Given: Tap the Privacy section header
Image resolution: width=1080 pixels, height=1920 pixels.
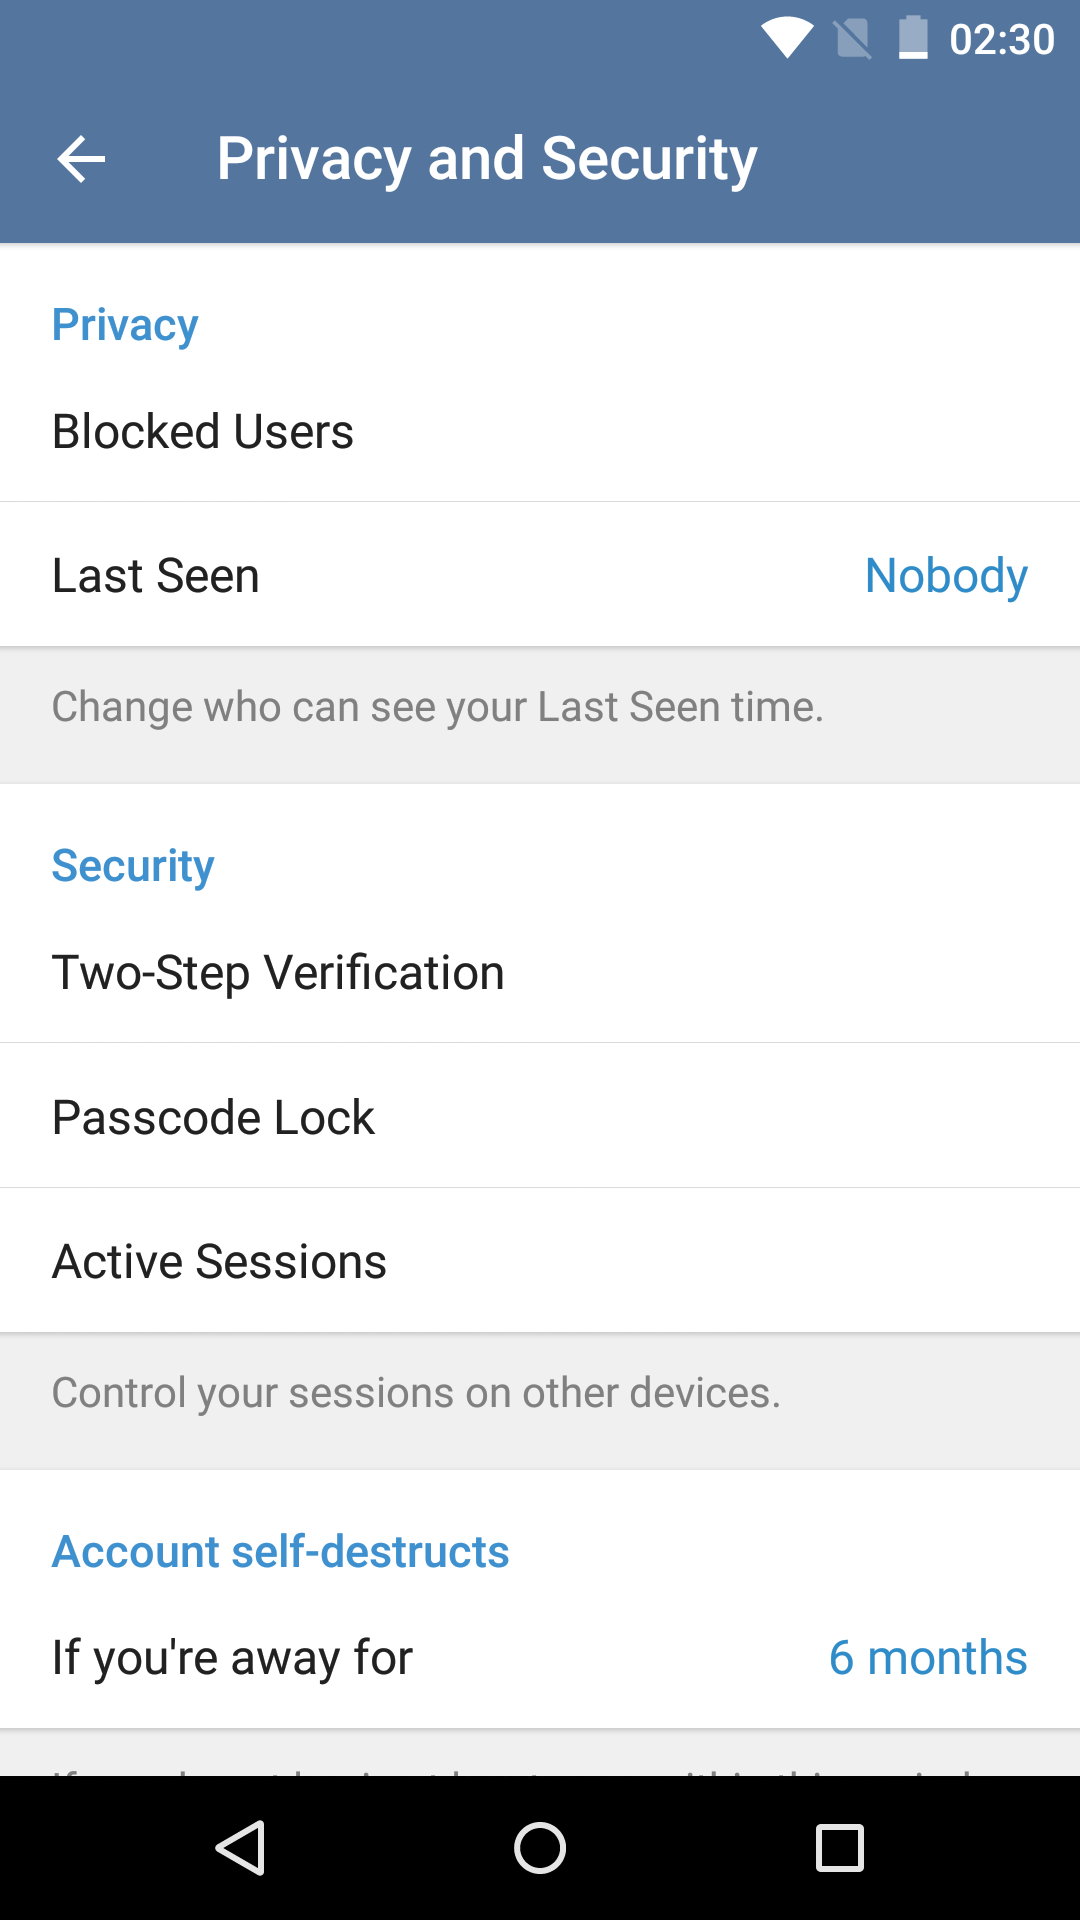Looking at the screenshot, I should pyautogui.click(x=125, y=325).
